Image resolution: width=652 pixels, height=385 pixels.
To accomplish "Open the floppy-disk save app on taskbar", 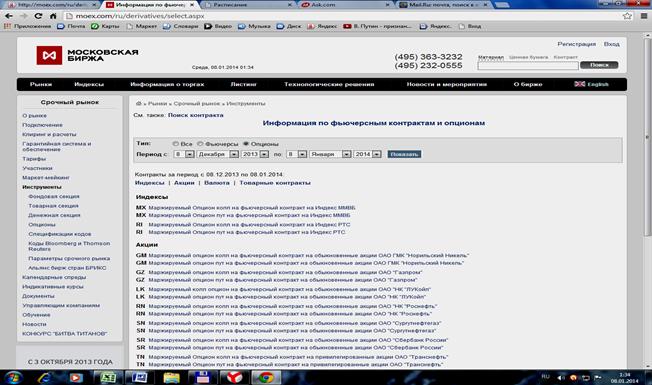I will coord(202,378).
